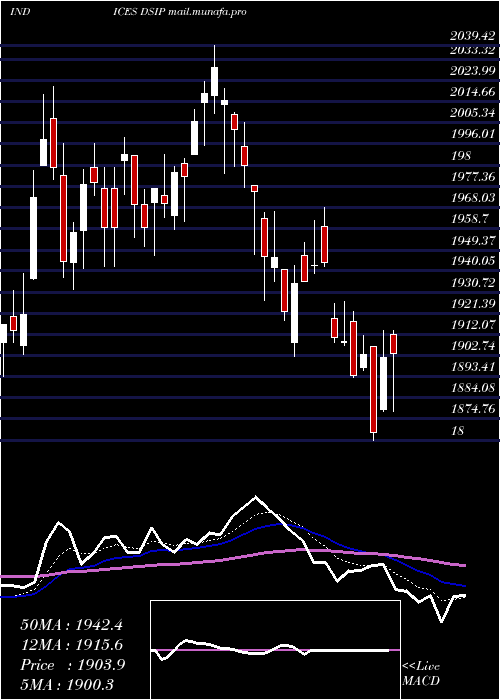
Task: Click the <<Live MACD label
Action: (x=421, y=673)
